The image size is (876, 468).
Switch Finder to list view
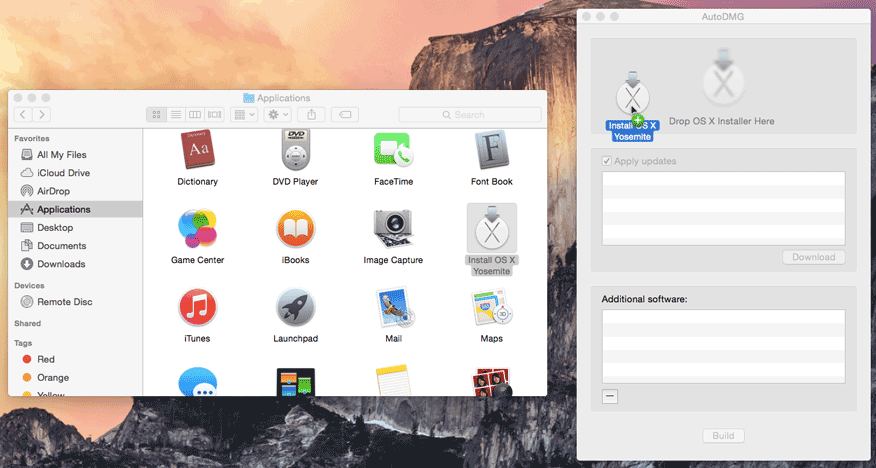coord(176,115)
